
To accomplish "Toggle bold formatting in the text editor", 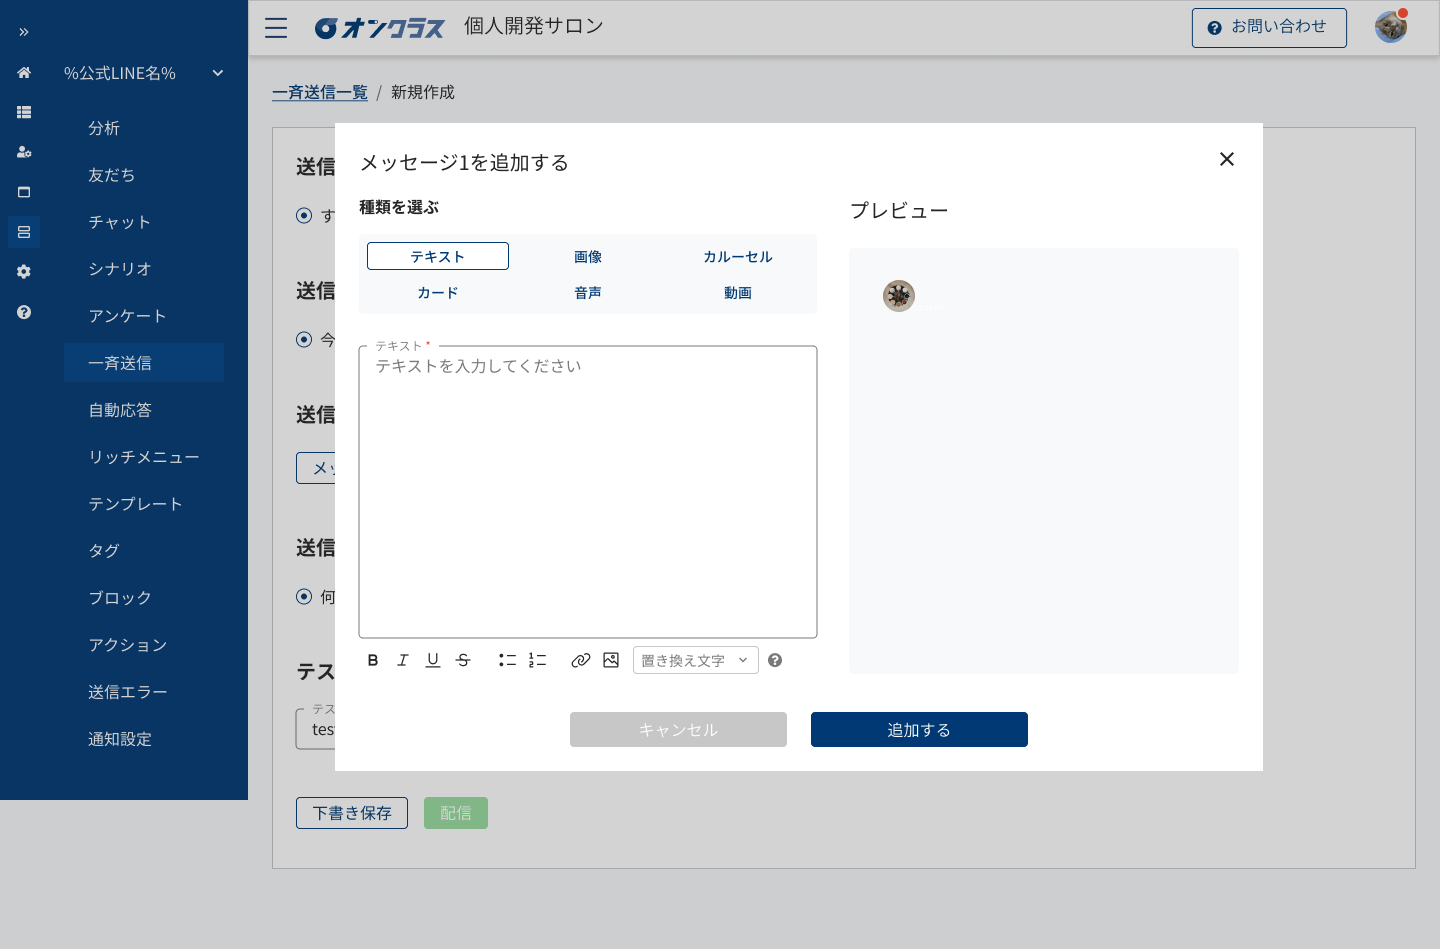I will click(373, 660).
